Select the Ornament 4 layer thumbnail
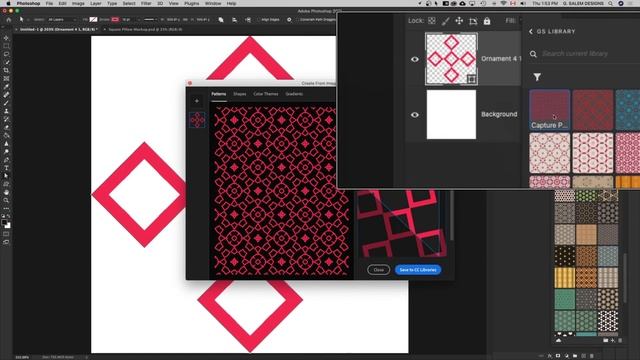This screenshot has width=640, height=360. tap(451, 59)
